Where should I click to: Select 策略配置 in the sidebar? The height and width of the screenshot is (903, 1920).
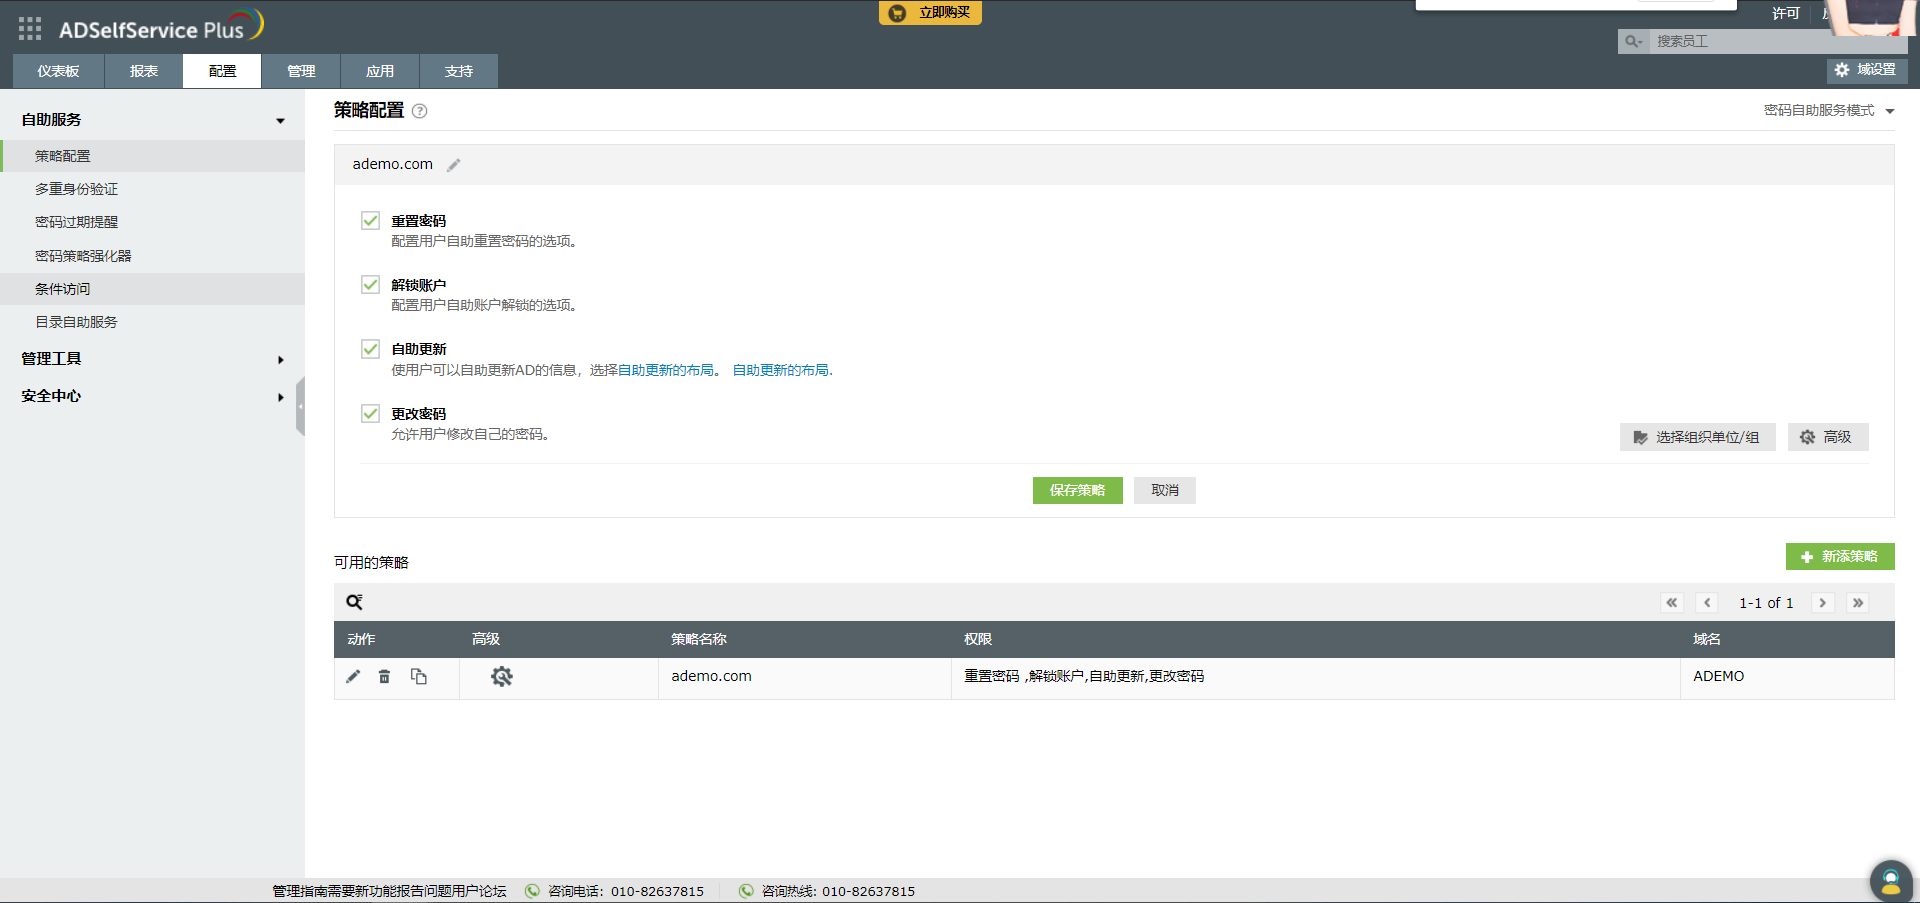(152, 156)
